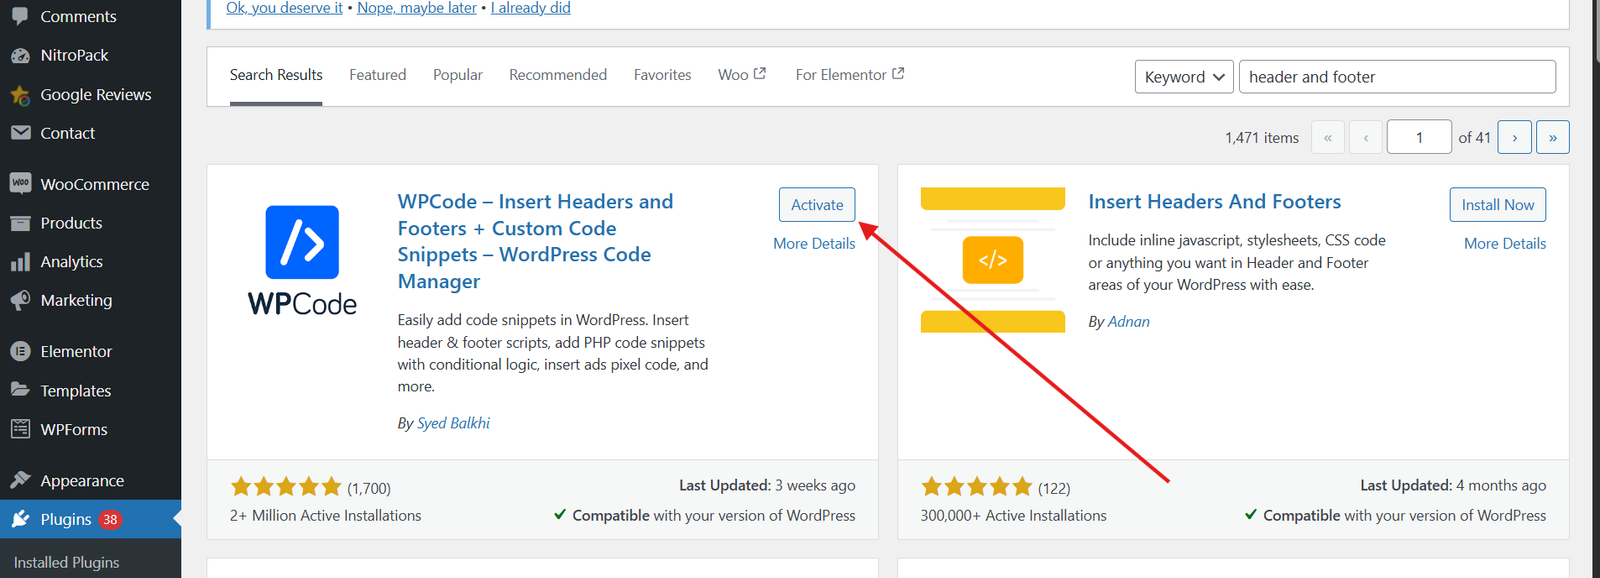Click the Appearance paintbrush icon
Viewport: 1600px width, 578px height.
tap(20, 480)
